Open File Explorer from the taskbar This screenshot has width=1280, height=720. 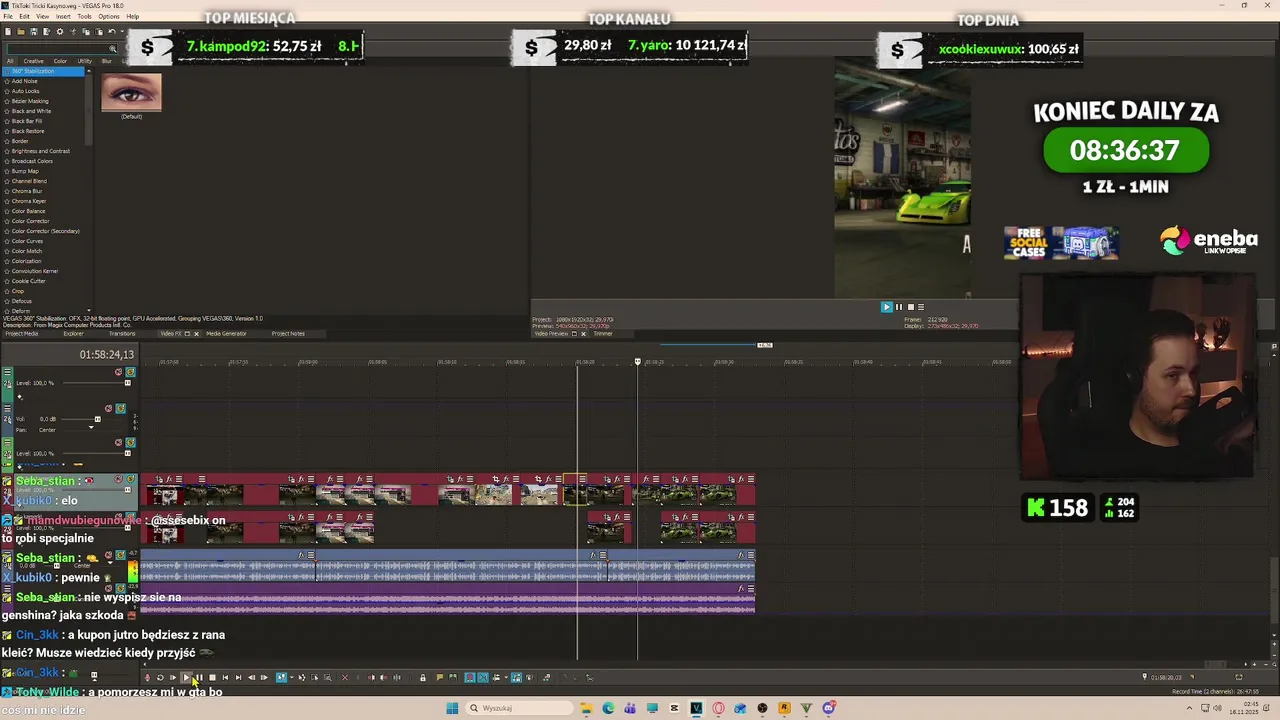pyautogui.click(x=586, y=708)
